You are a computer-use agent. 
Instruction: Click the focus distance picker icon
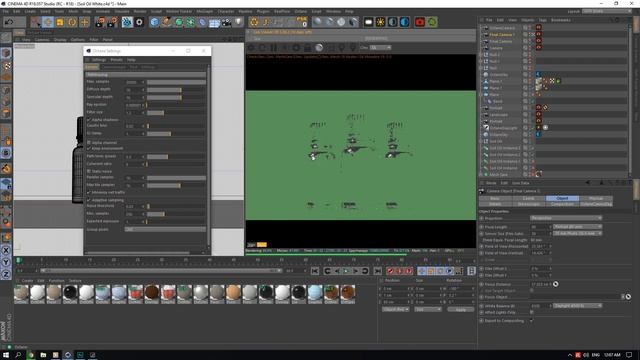(556, 284)
